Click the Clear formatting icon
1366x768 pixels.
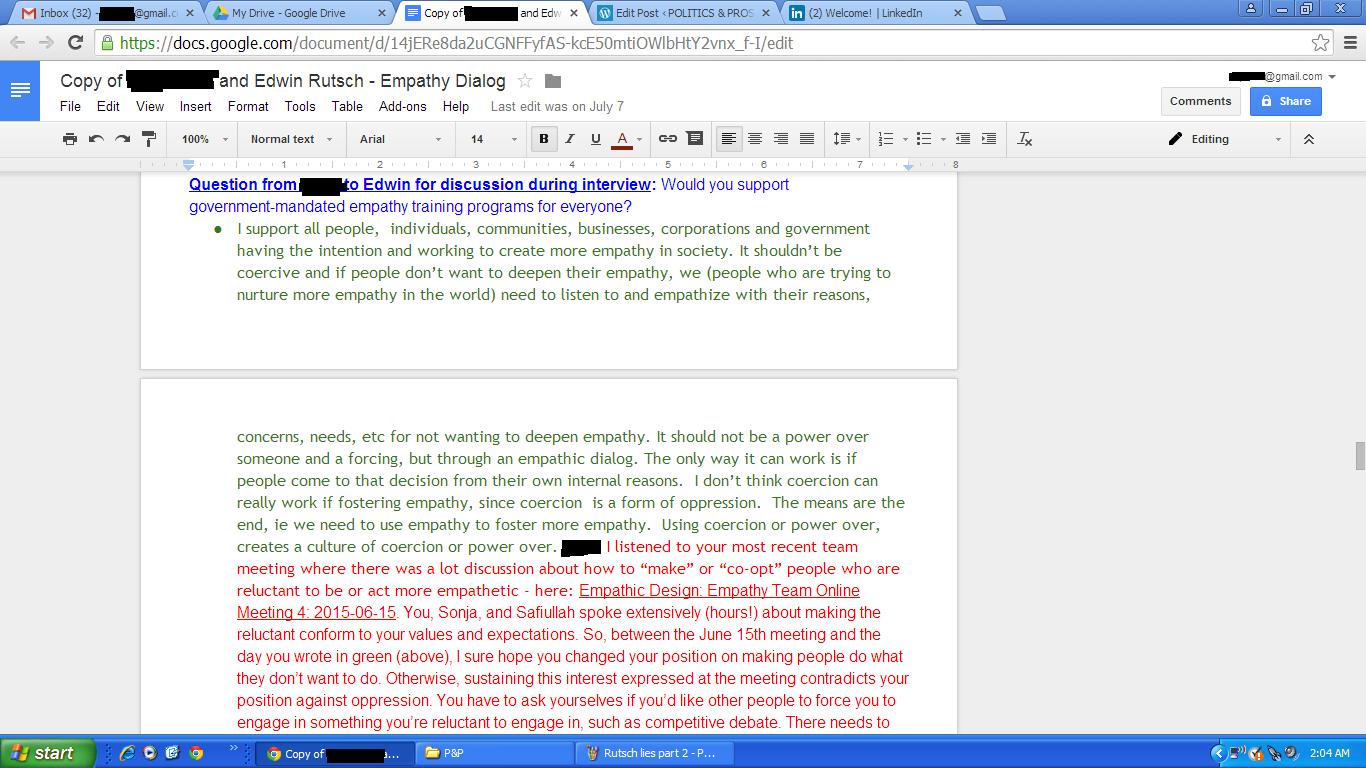point(1025,139)
